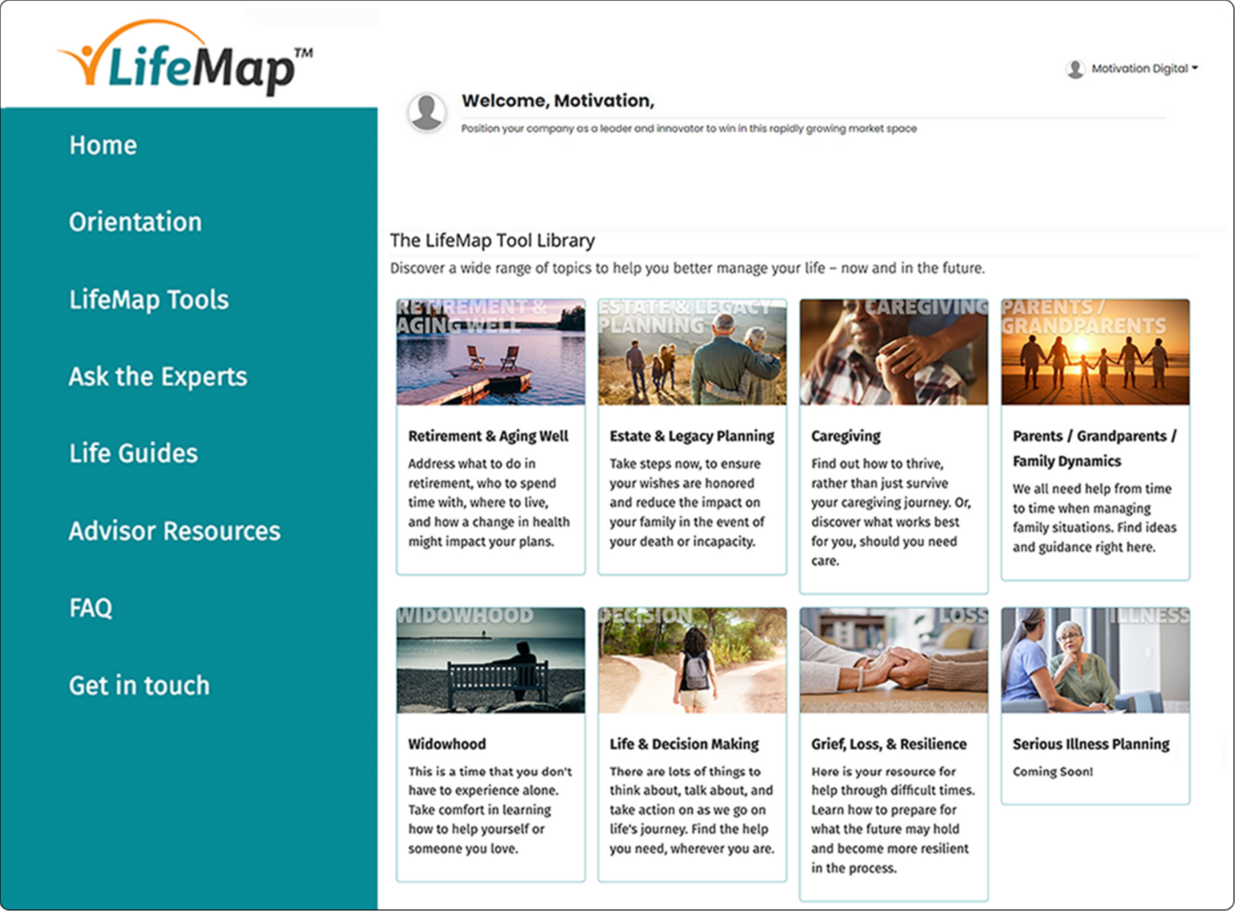The width and height of the screenshot is (1235, 911).
Task: Open the Life & Decision Making card
Action: pos(692,743)
